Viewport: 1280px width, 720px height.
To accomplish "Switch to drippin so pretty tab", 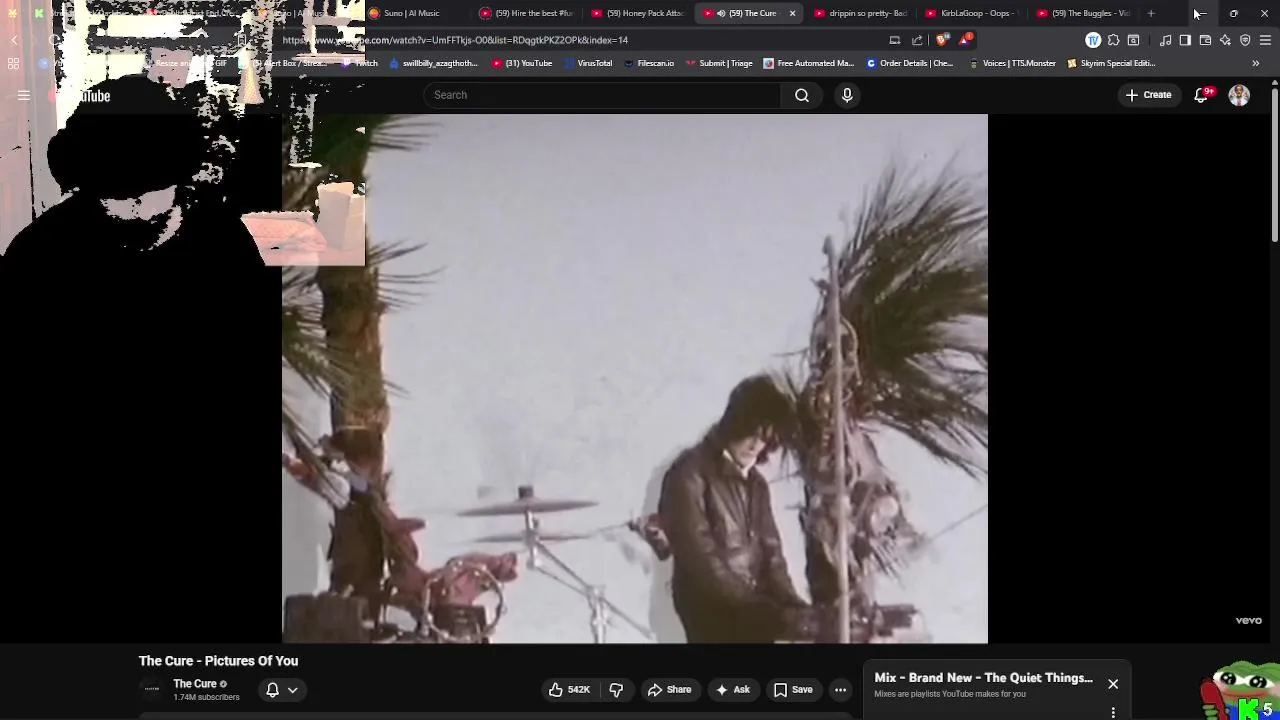I will [860, 13].
